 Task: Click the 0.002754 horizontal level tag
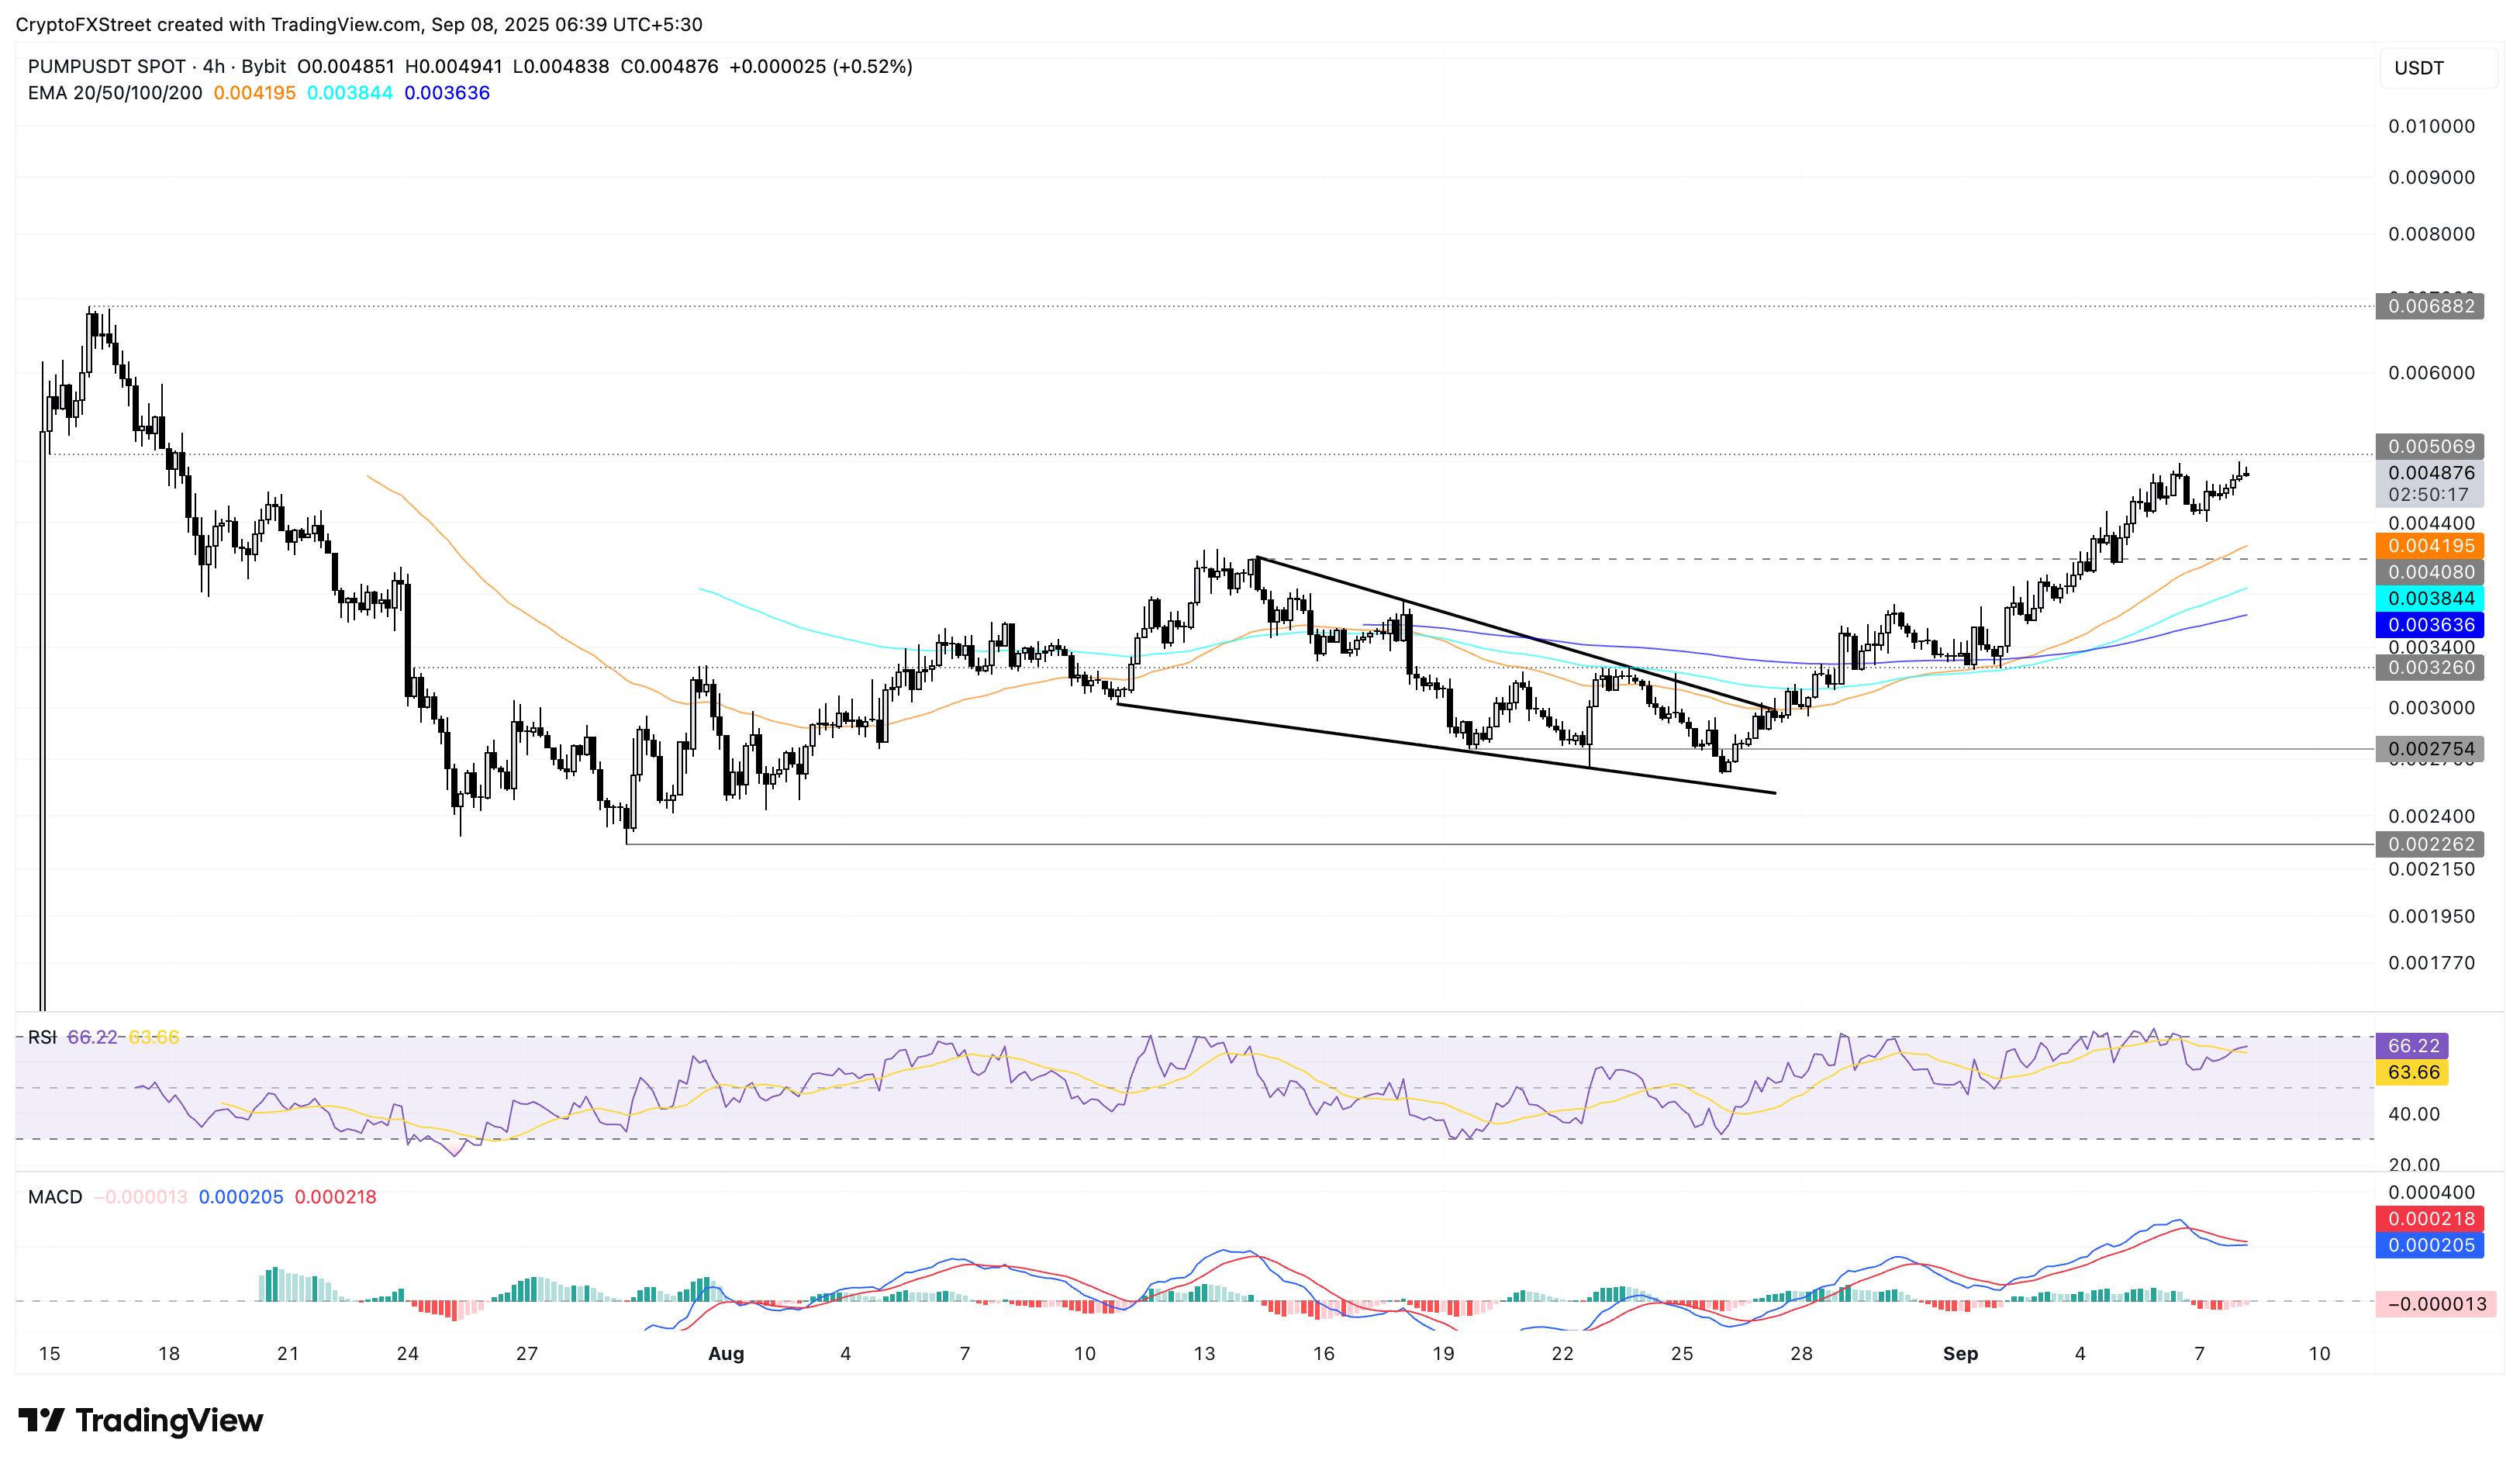tap(2430, 749)
